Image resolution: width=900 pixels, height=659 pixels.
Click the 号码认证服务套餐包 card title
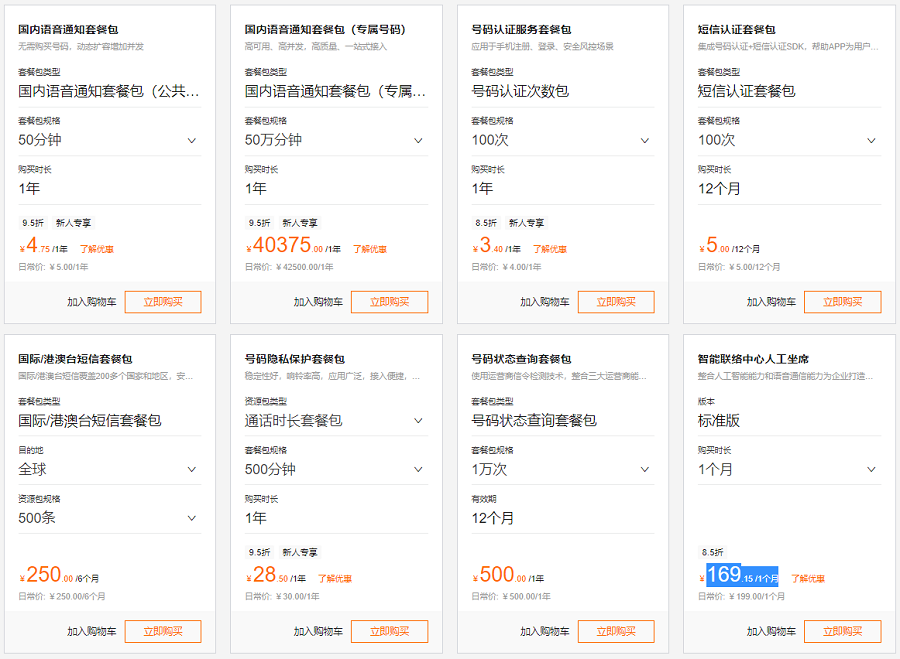521,29
